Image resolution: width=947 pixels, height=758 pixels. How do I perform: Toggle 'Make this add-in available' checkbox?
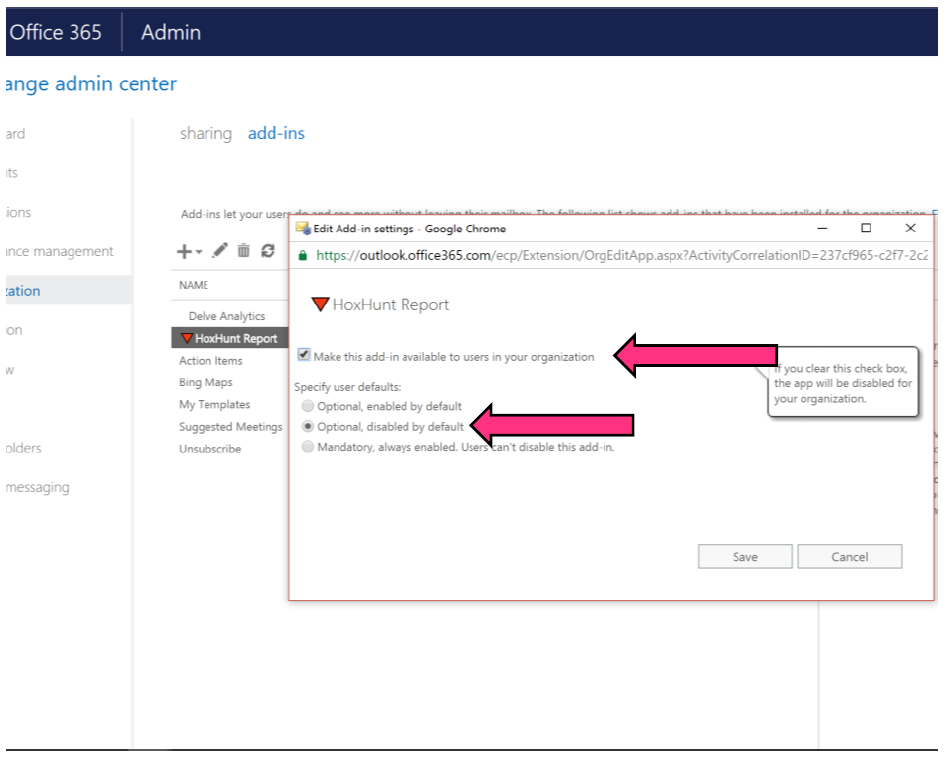(304, 355)
